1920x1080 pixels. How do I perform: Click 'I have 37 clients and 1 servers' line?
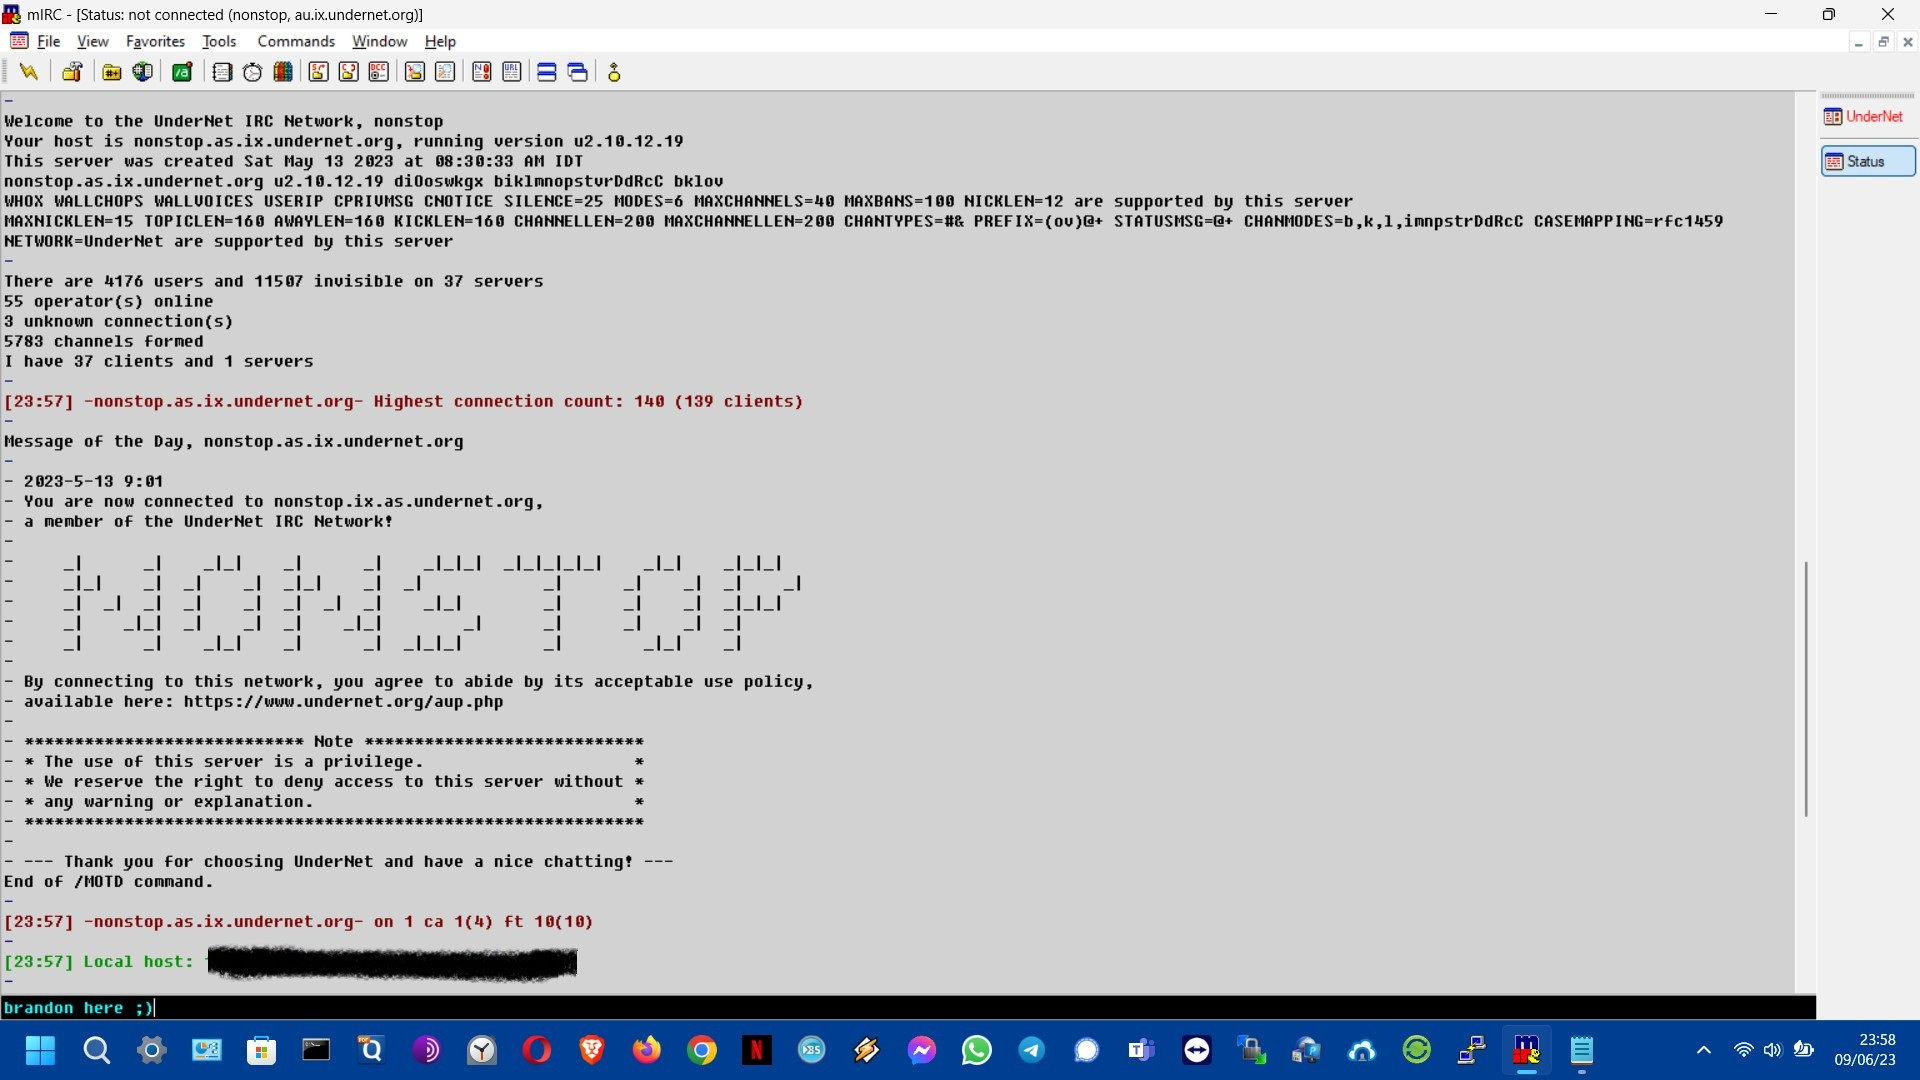pyautogui.click(x=158, y=362)
